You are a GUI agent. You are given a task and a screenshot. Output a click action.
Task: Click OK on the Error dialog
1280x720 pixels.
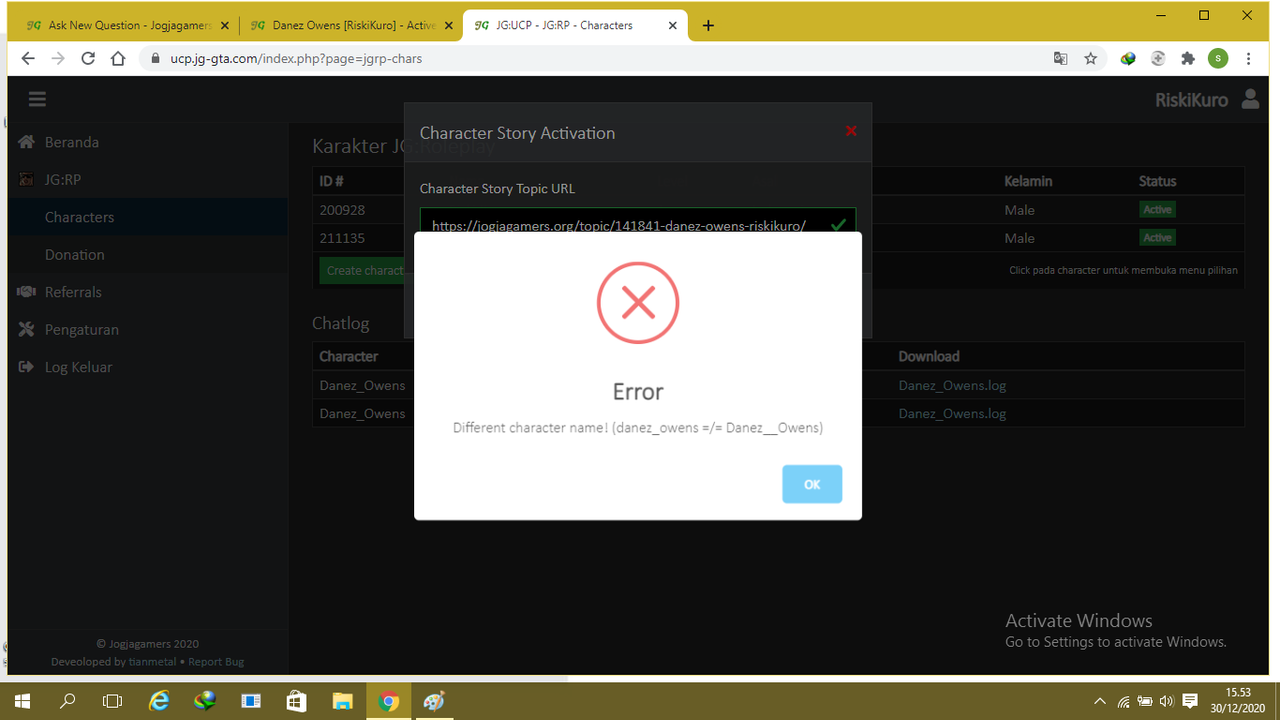[812, 484]
